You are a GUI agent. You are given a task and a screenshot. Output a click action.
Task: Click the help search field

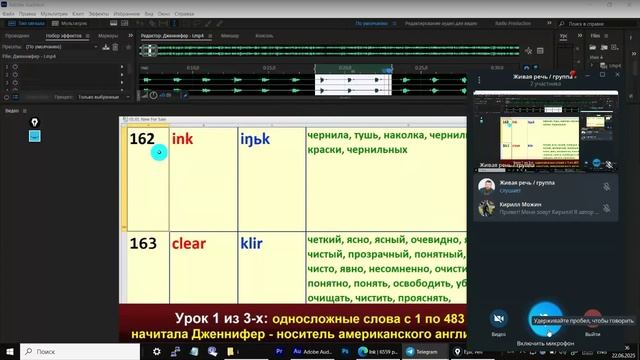point(598,24)
